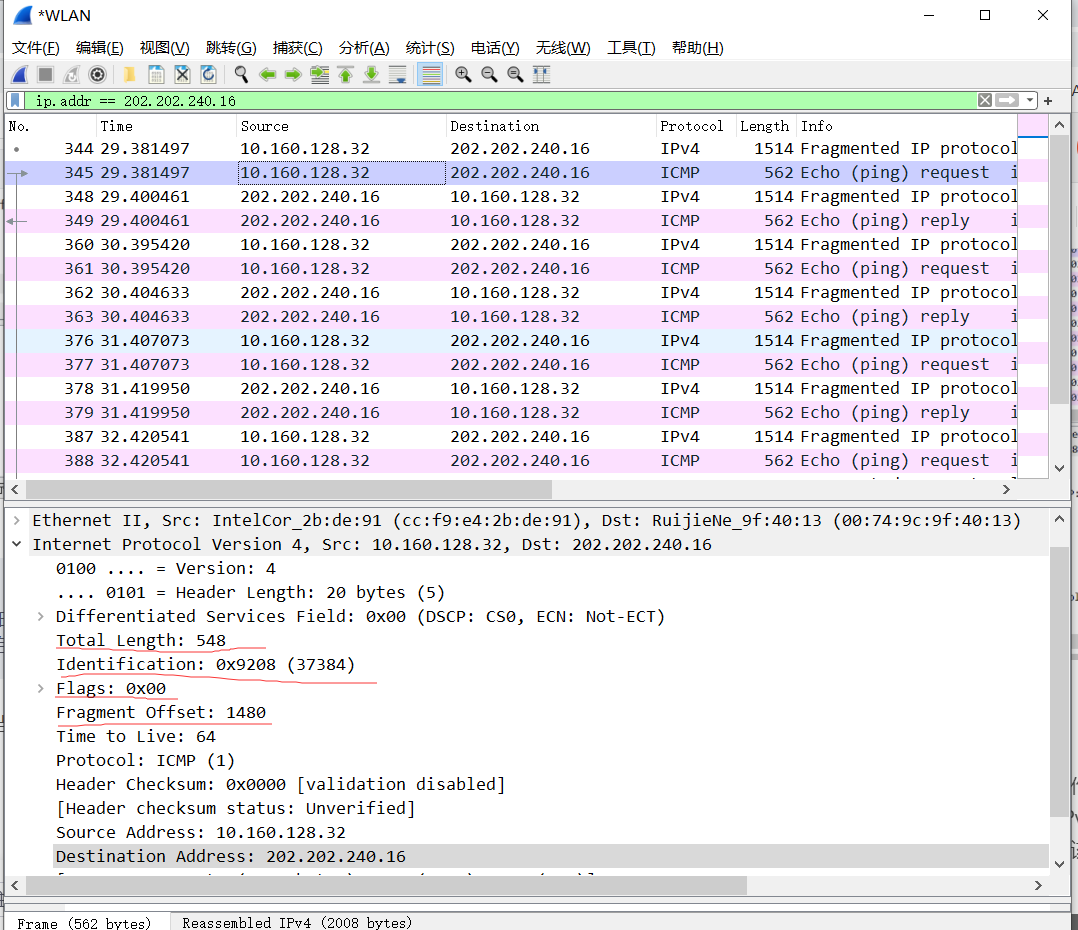Sort by the Info column header
The image size is (1078, 930).
907,126
